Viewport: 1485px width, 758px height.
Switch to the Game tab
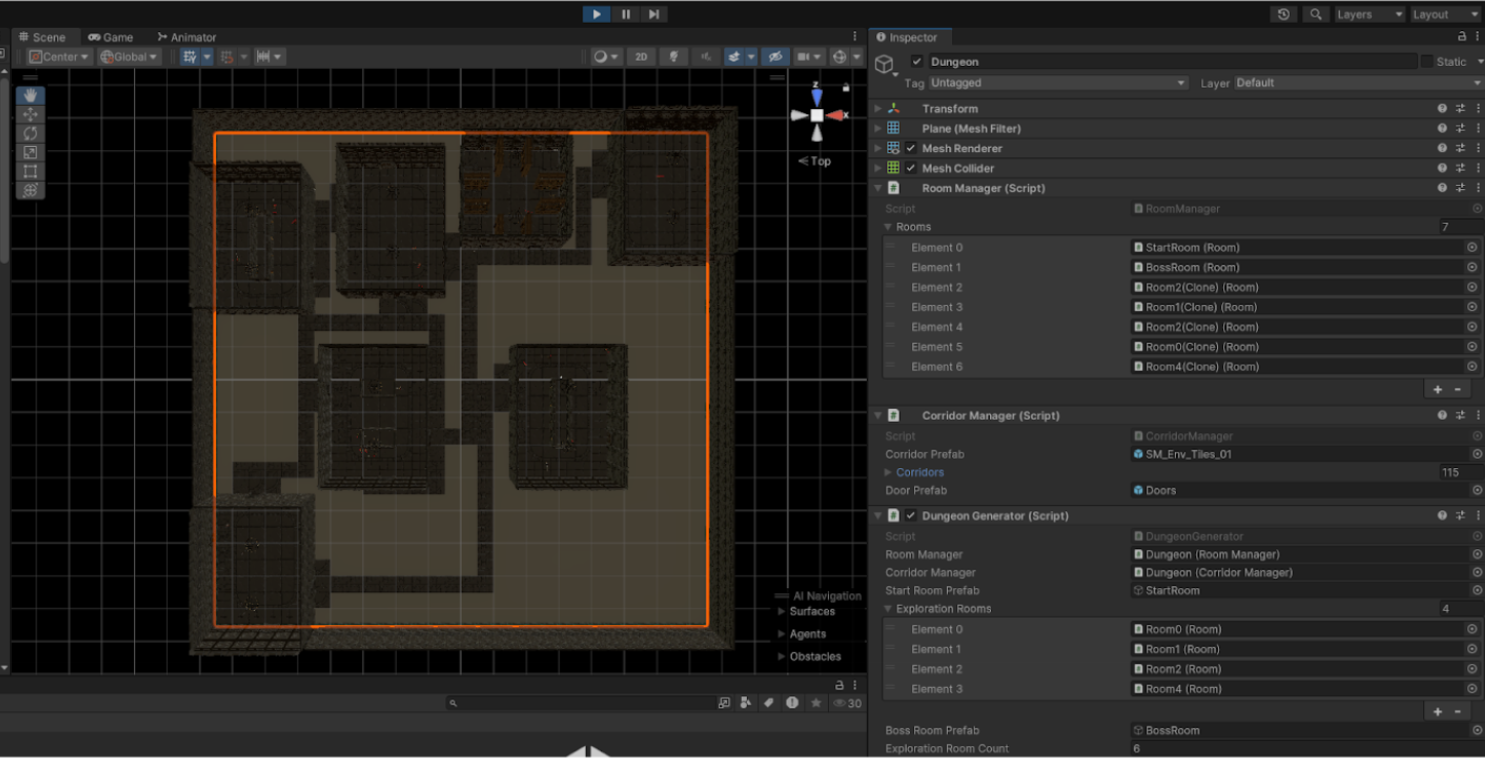click(110, 37)
